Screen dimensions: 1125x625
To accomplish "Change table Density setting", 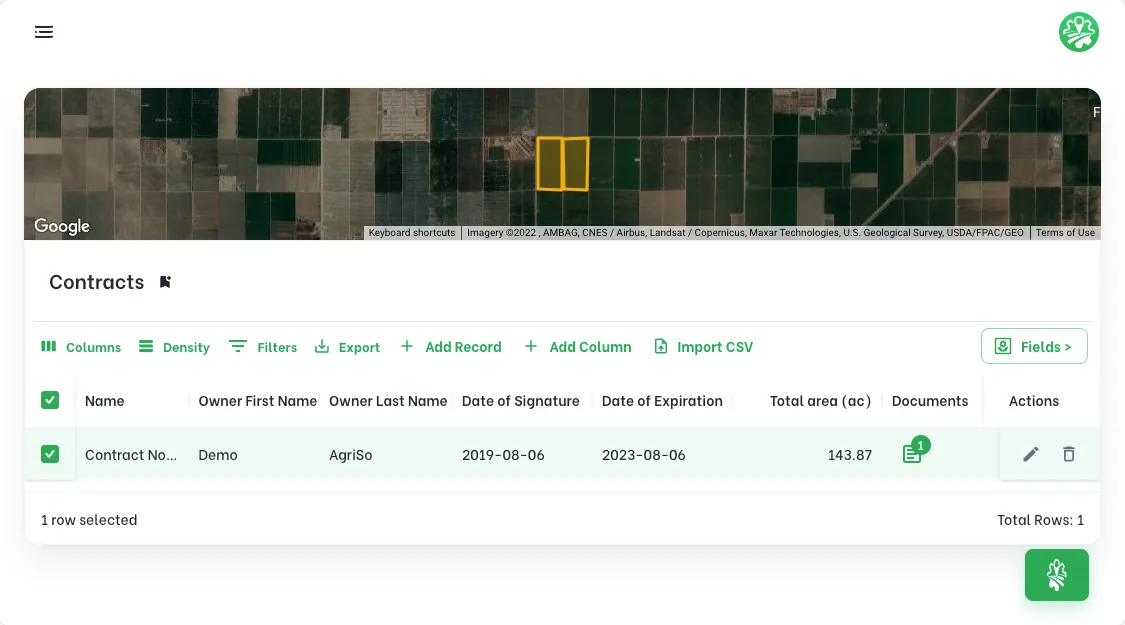I will point(174,347).
